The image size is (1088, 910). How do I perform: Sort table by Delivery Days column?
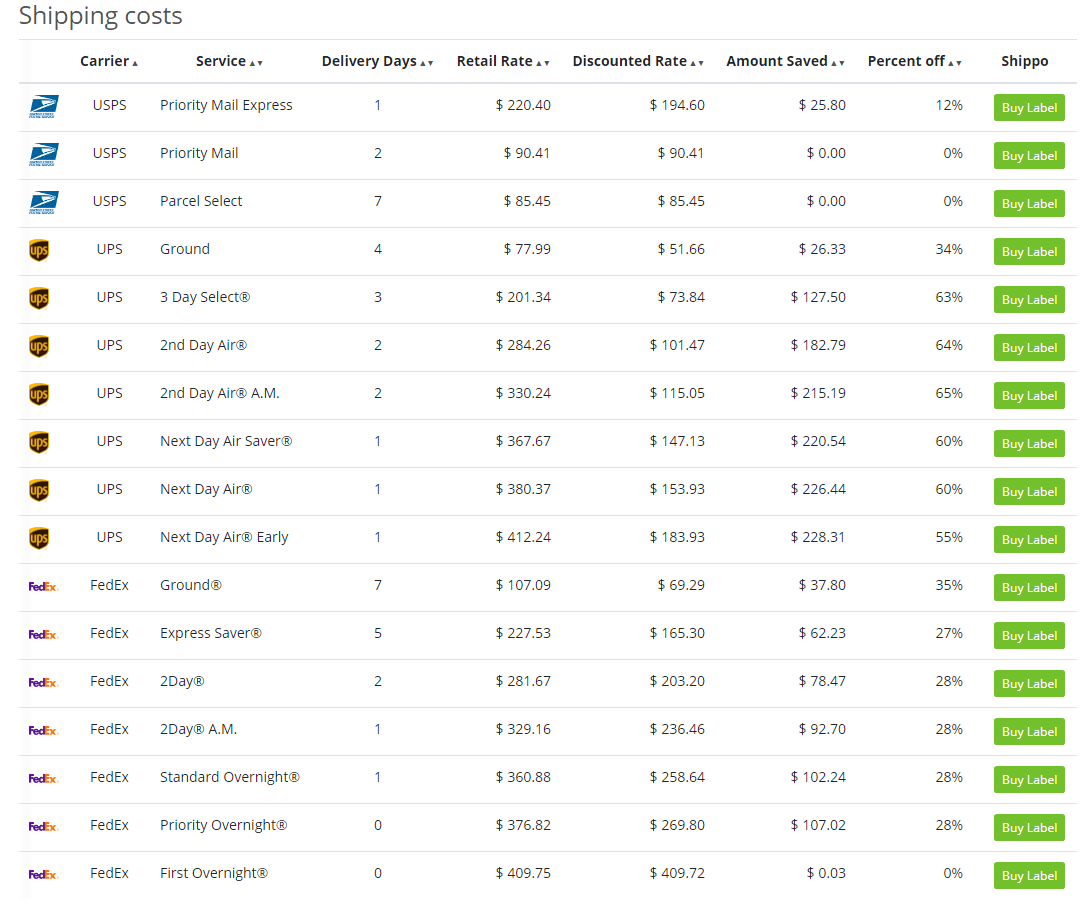click(x=377, y=61)
